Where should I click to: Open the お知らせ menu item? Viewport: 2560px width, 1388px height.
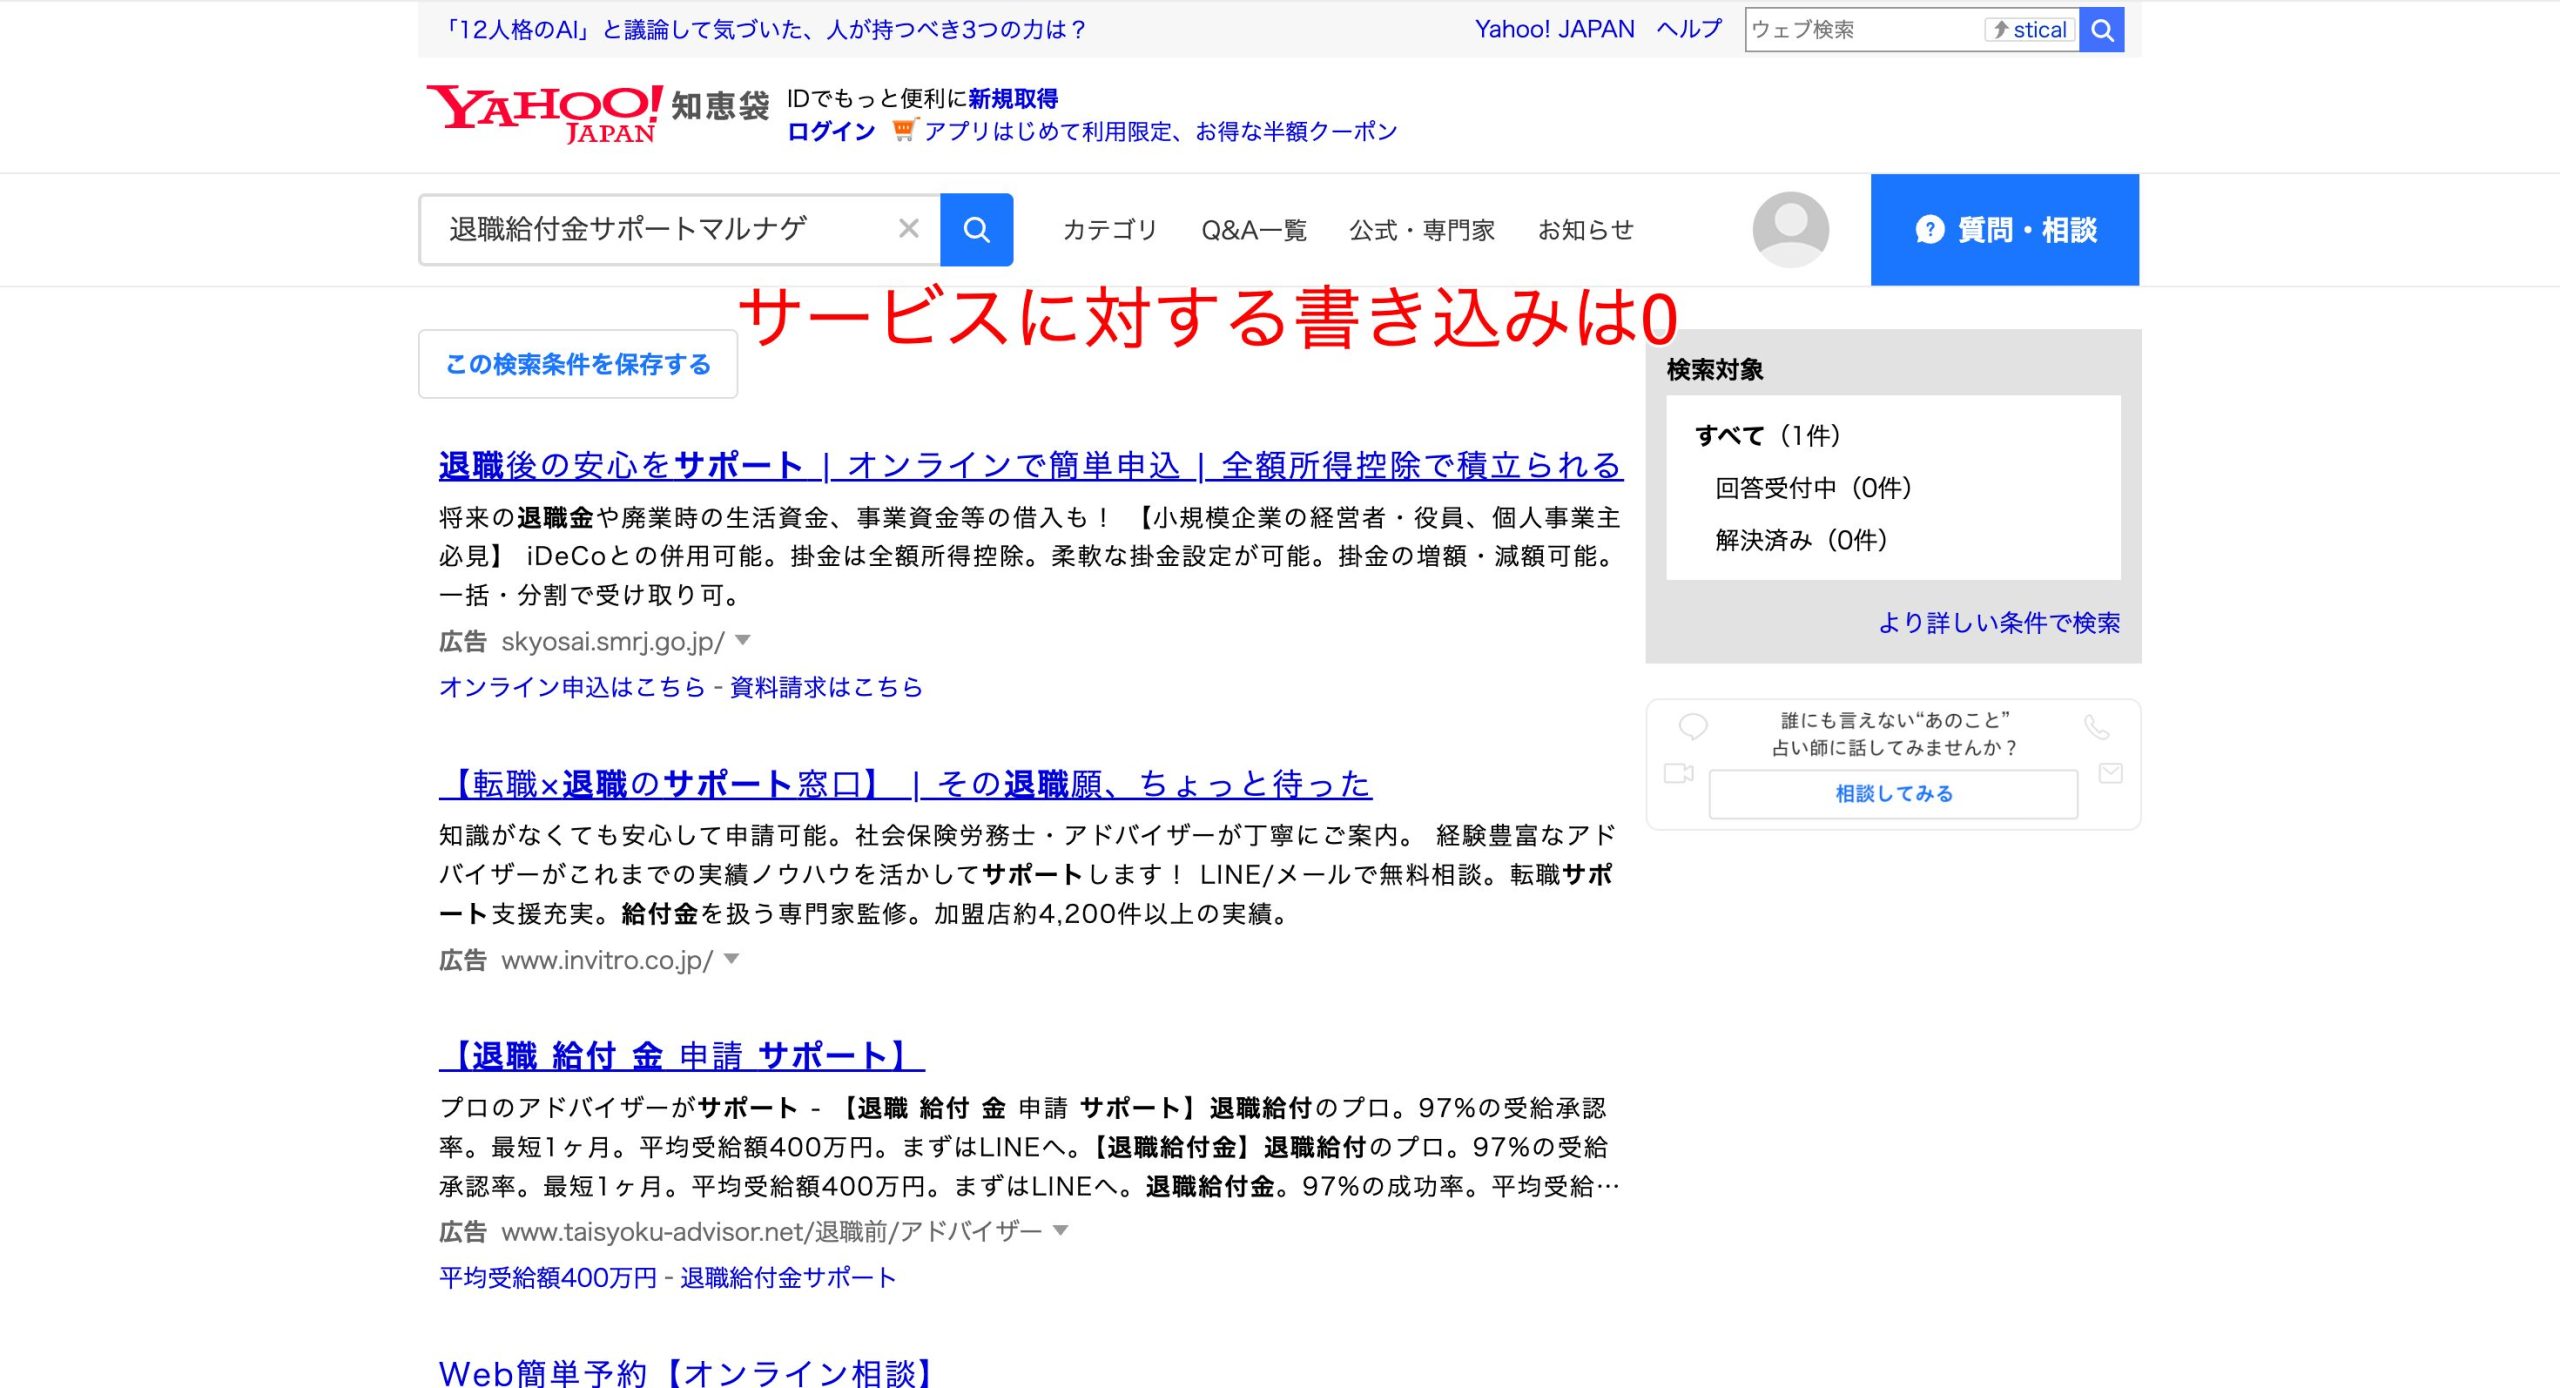[1585, 230]
